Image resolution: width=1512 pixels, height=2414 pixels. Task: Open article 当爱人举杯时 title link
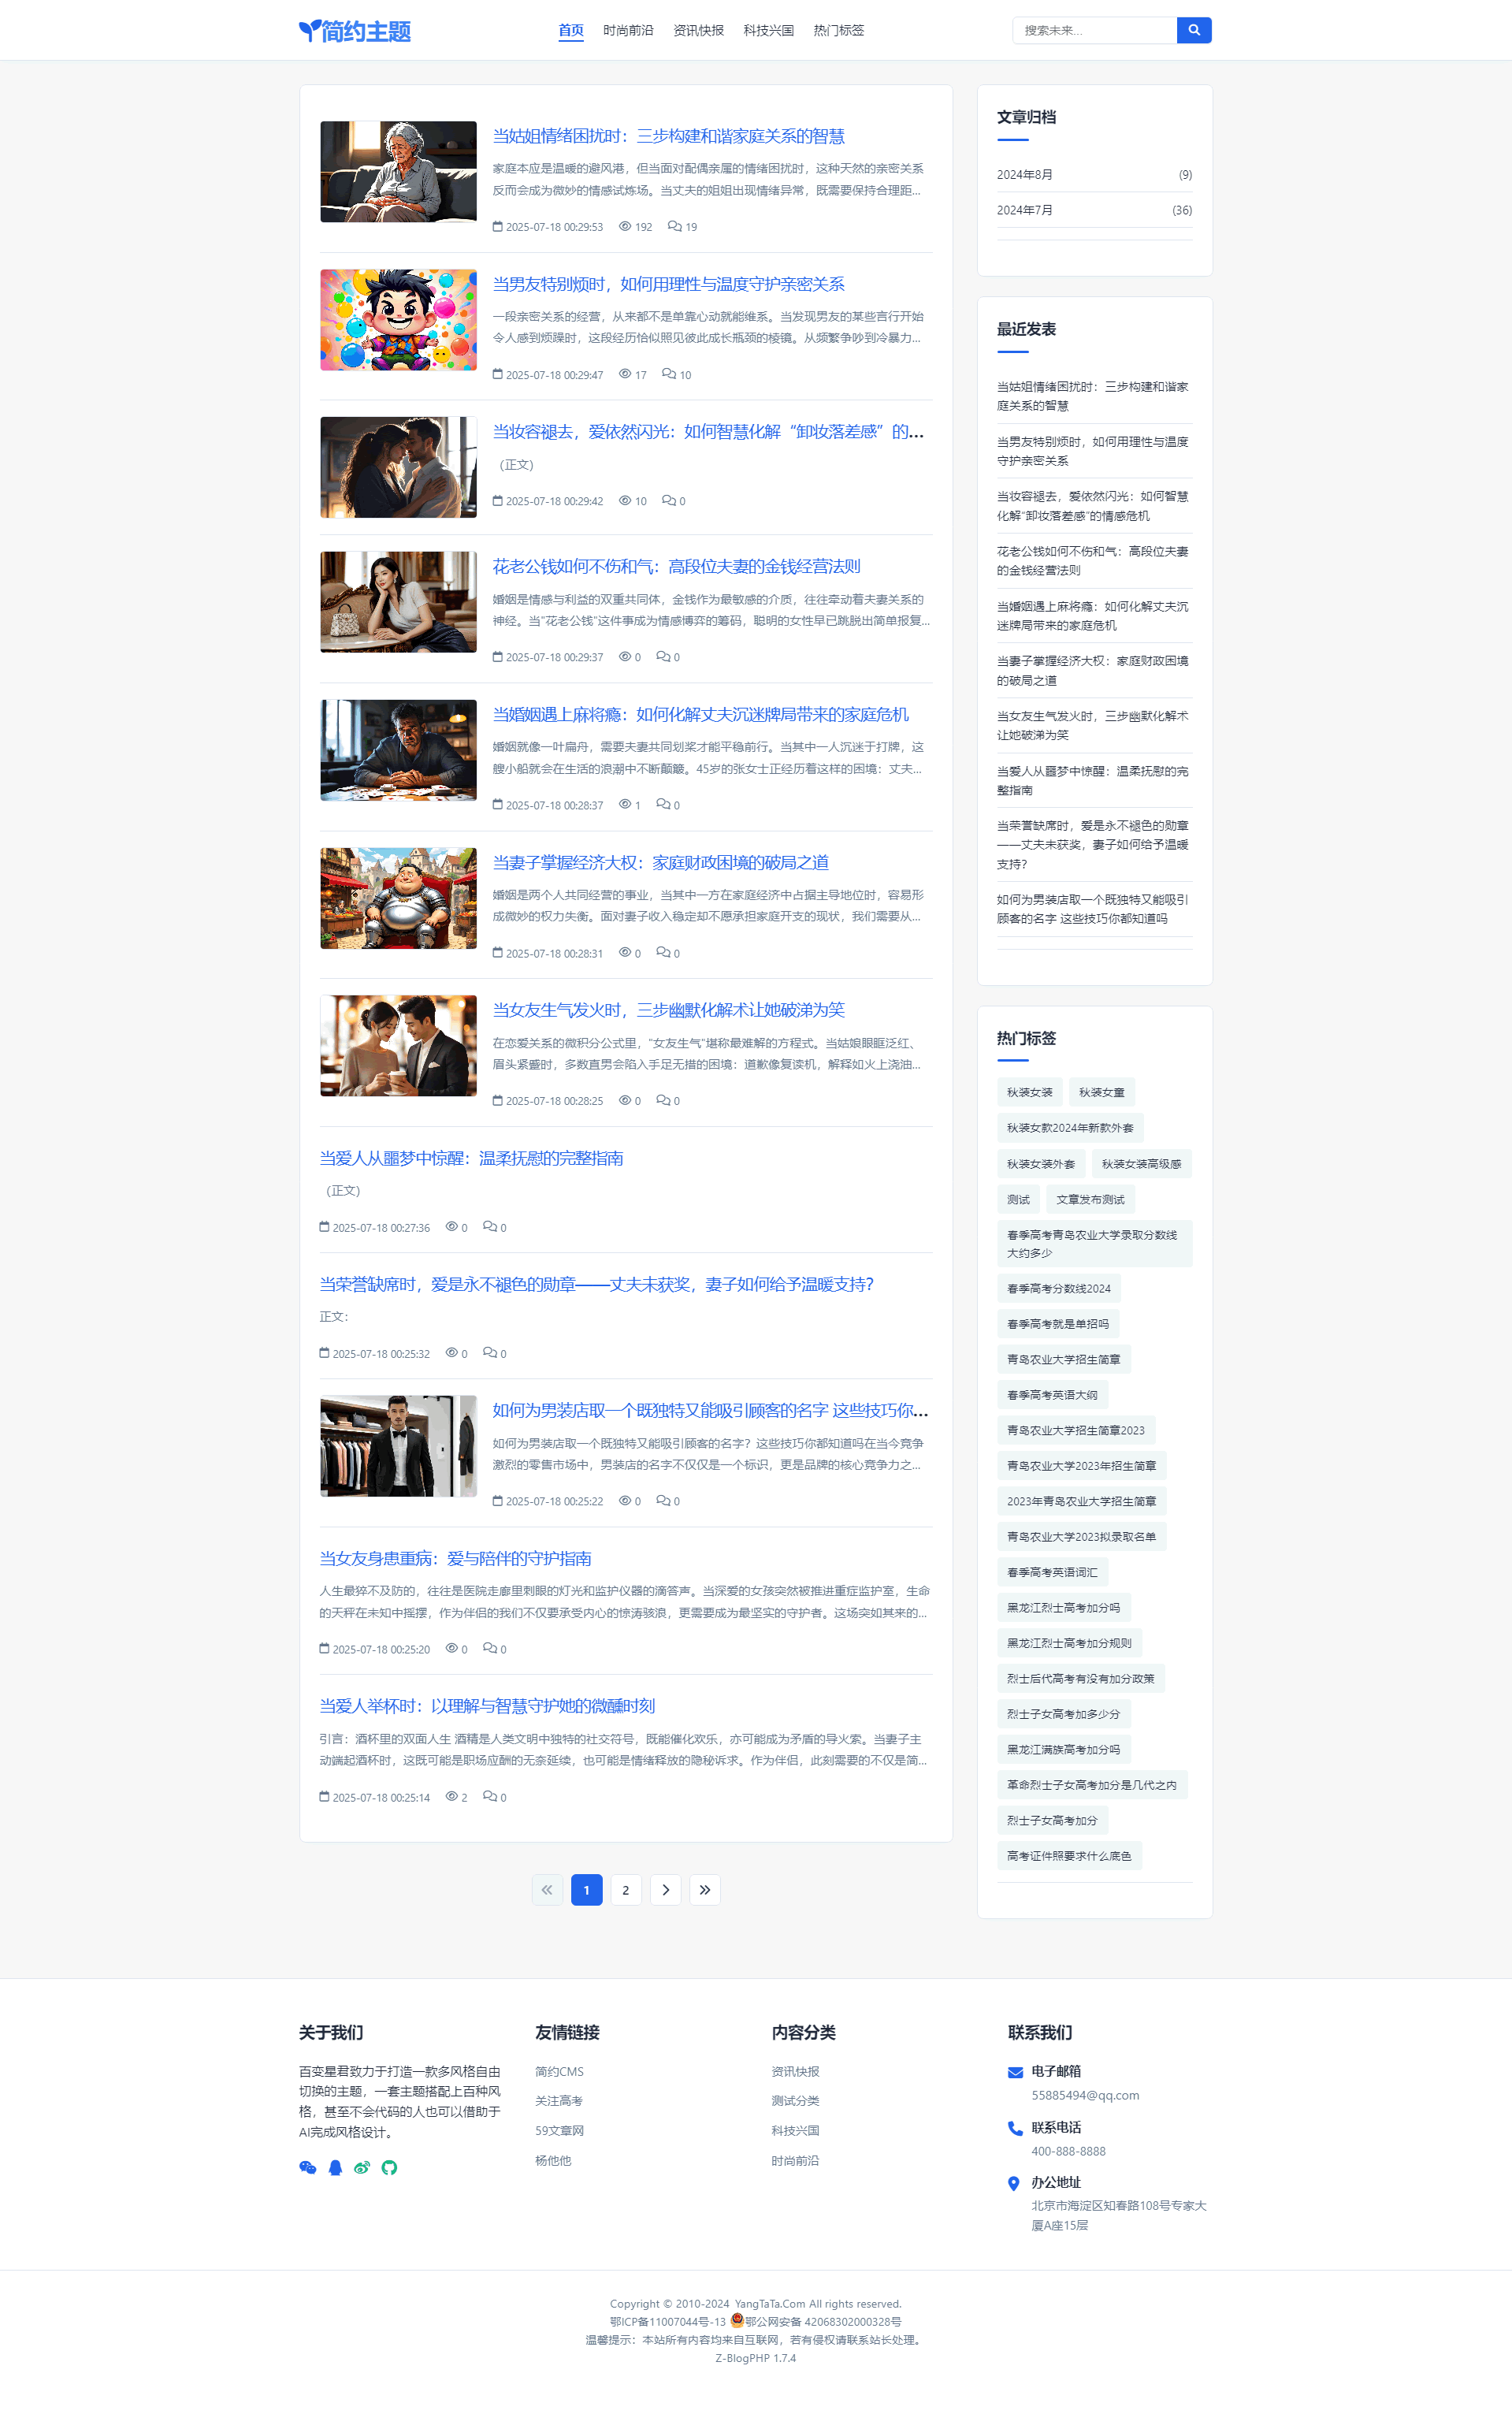487,1706
